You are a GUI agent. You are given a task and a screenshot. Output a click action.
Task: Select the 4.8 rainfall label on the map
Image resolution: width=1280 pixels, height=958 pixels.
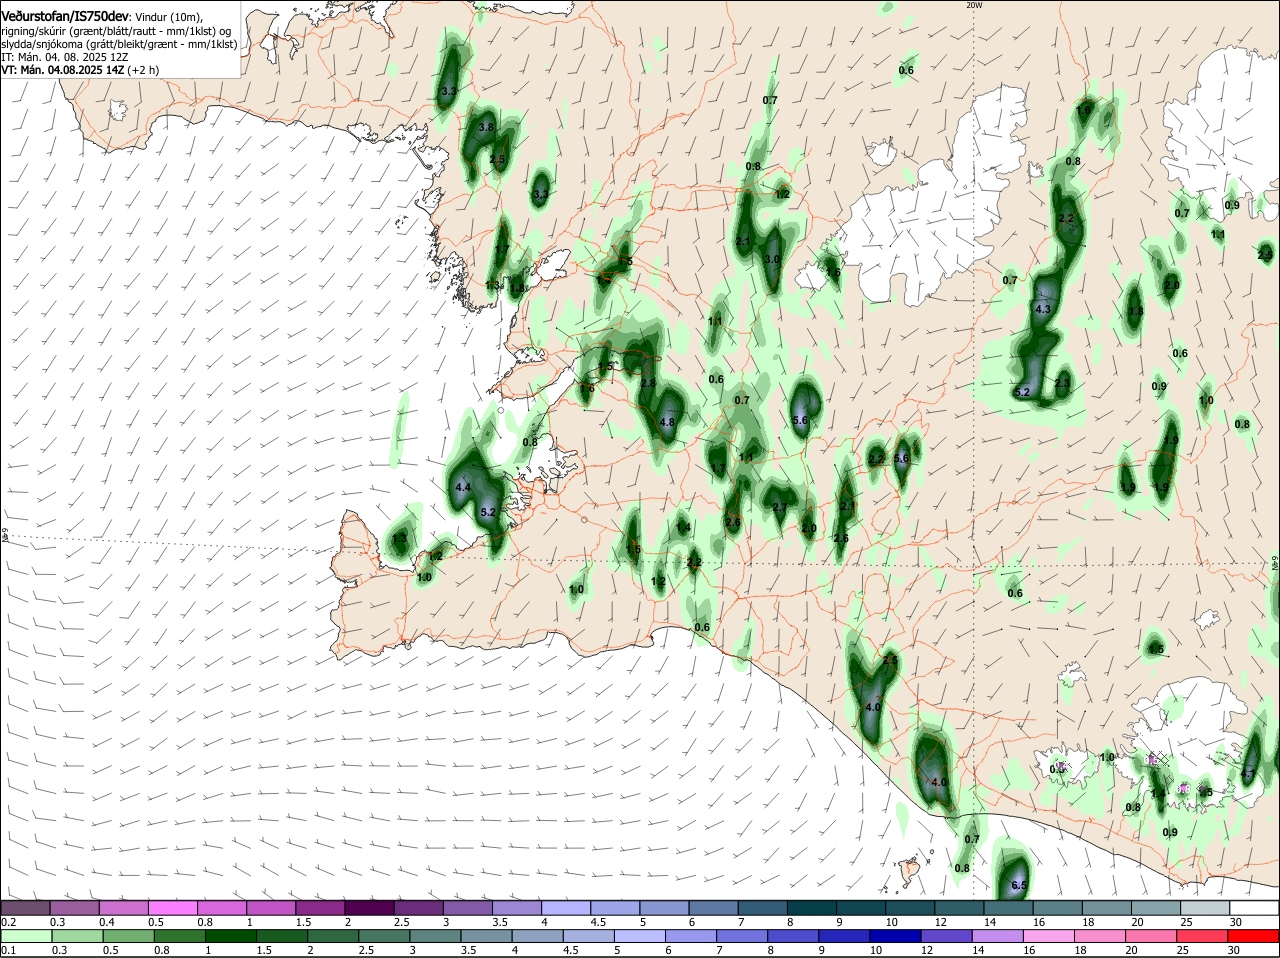click(668, 422)
